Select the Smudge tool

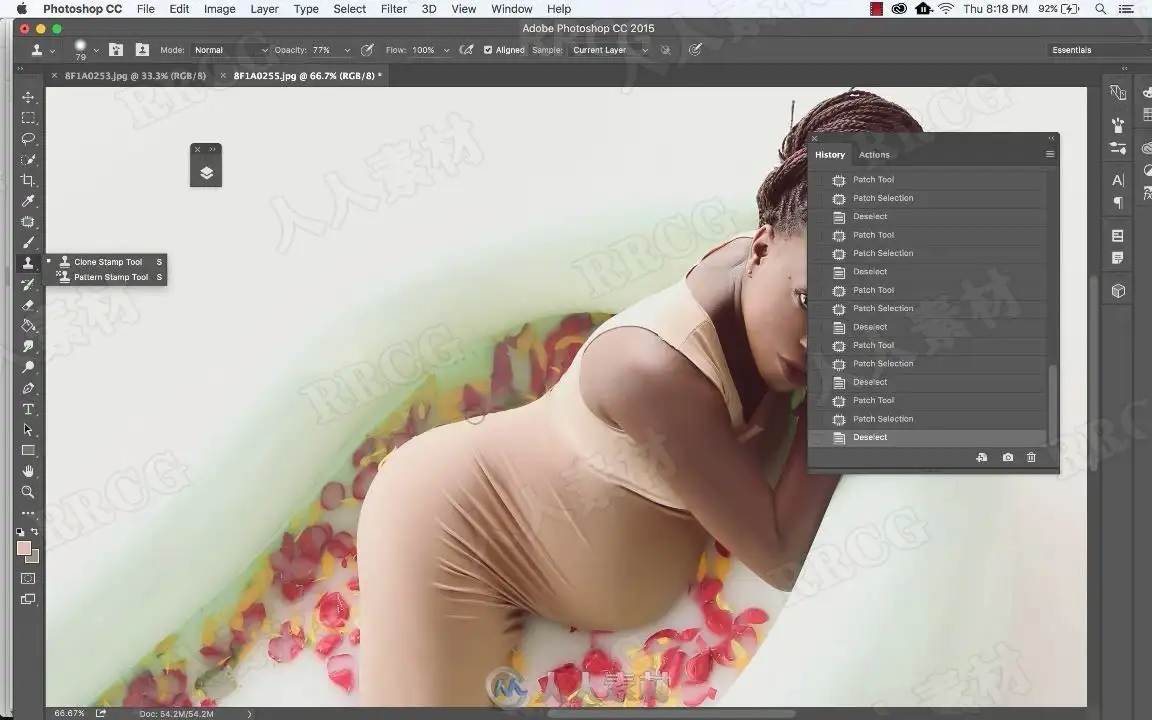[x=28, y=346]
